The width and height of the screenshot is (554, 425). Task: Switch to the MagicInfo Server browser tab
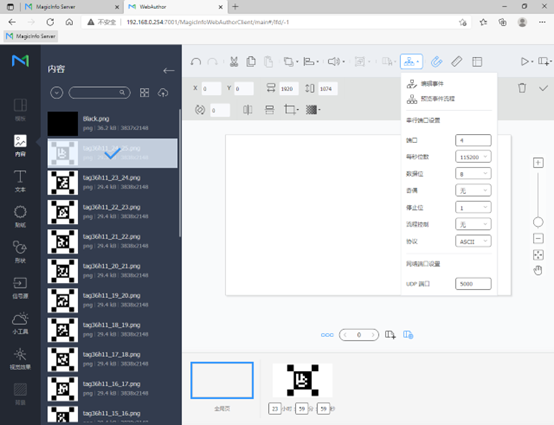pyautogui.click(x=72, y=7)
